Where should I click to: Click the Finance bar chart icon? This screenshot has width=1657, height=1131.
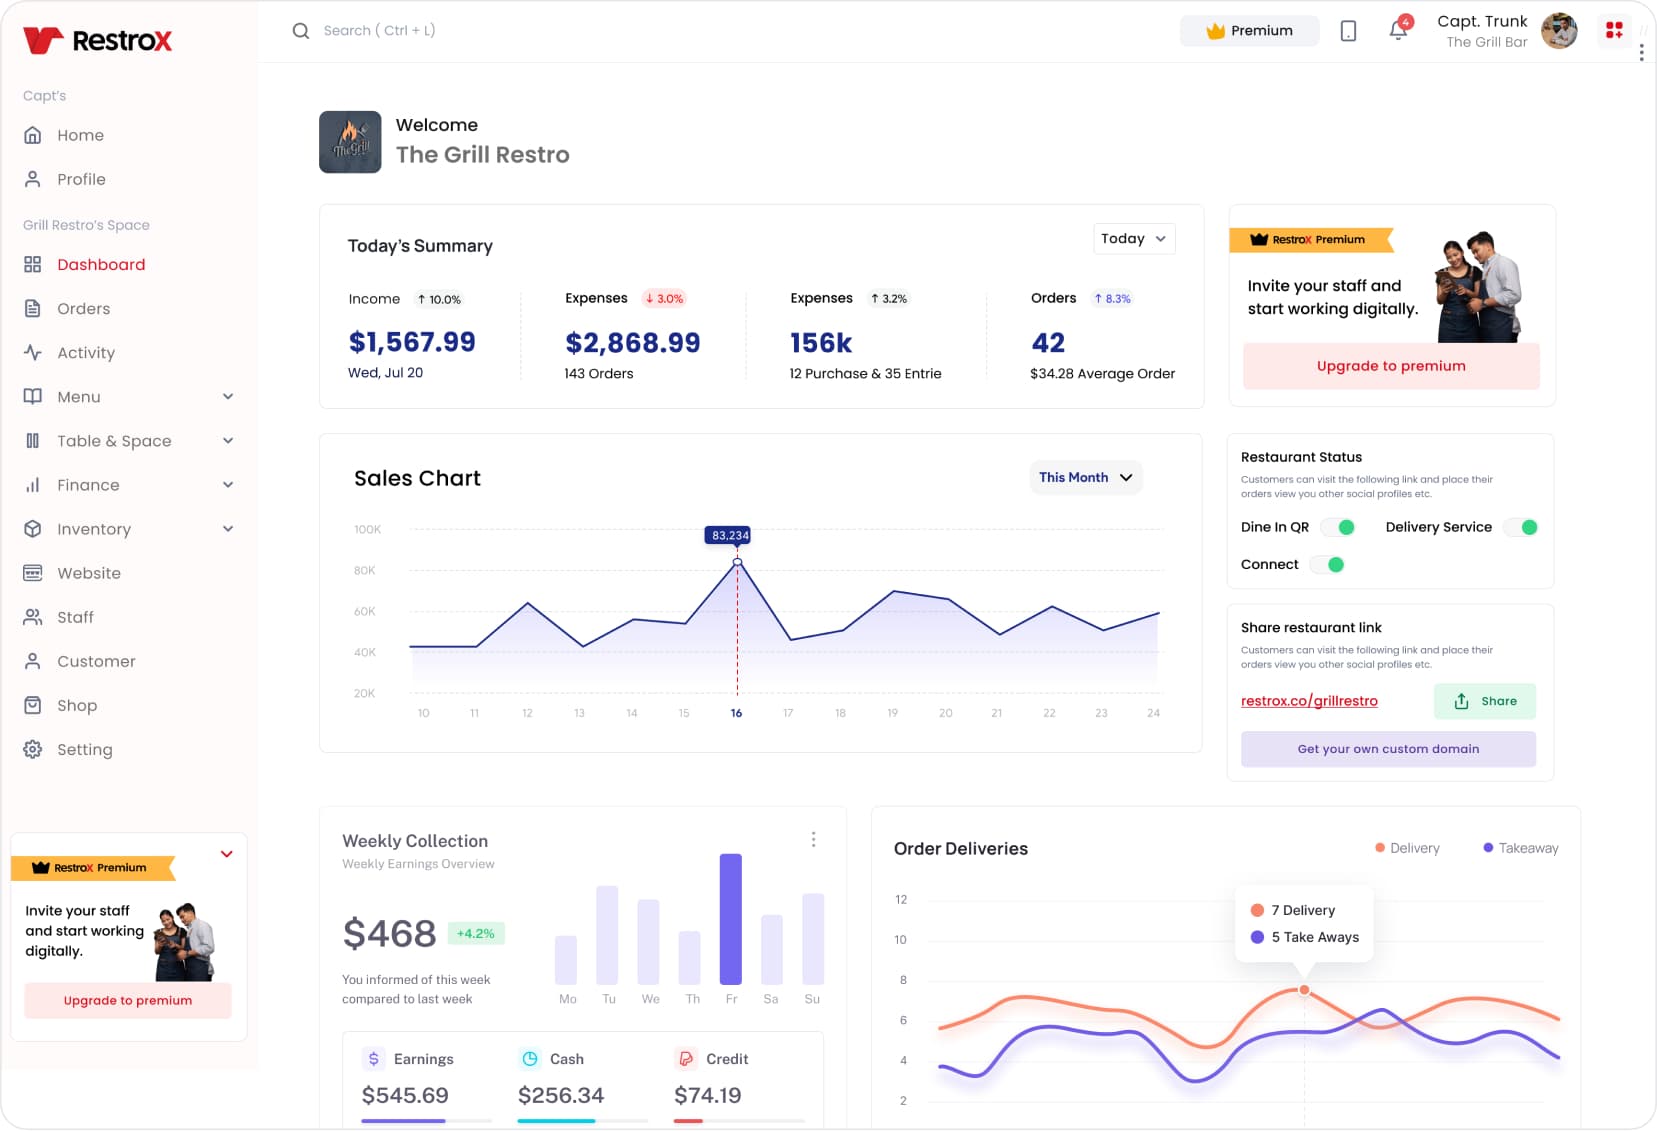[33, 484]
